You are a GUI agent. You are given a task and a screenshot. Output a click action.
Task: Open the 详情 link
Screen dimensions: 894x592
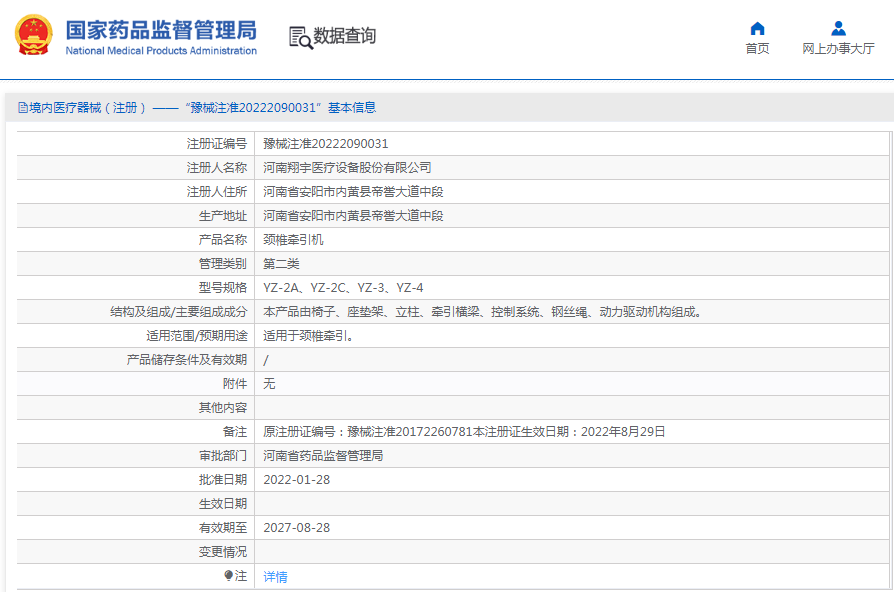[275, 577]
